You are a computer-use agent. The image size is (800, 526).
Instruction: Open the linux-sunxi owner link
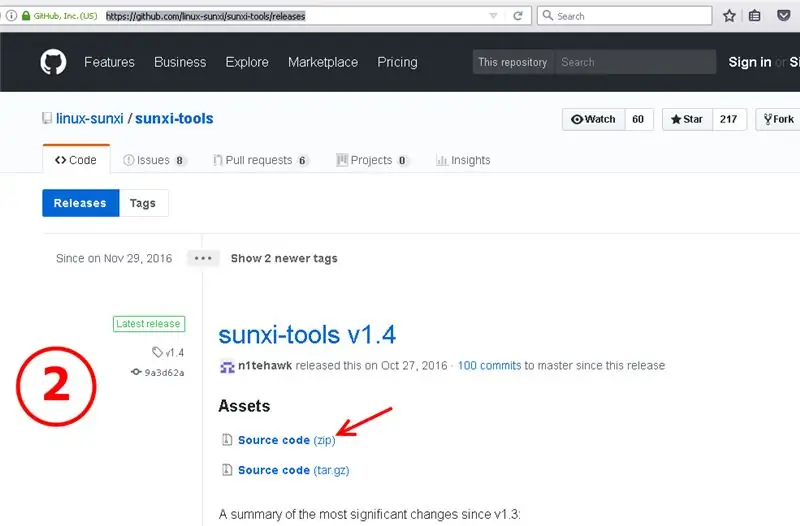[x=90, y=118]
